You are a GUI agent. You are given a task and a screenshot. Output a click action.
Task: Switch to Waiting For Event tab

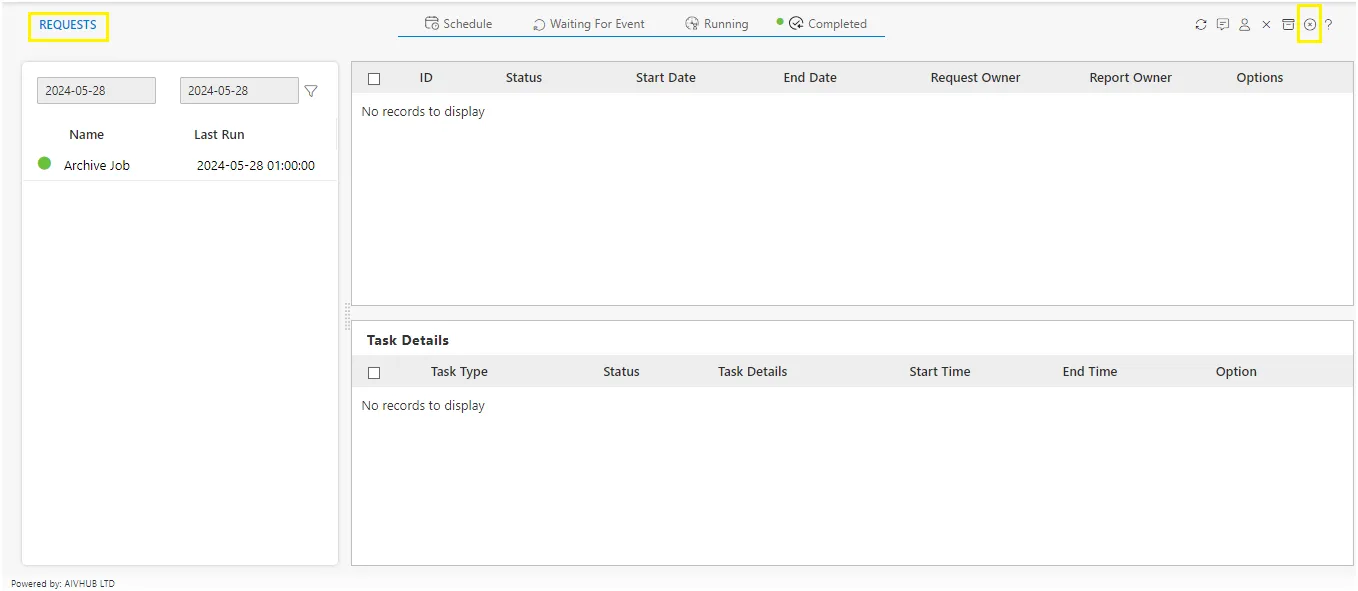[589, 24]
